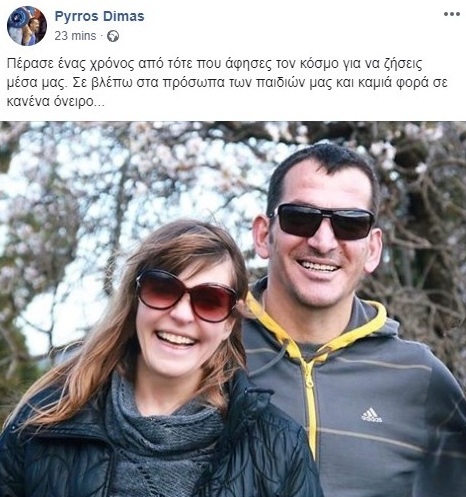Viewport: 466px width, 497px height.
Task: Open the three-dot post options menu
Action: click(451, 14)
